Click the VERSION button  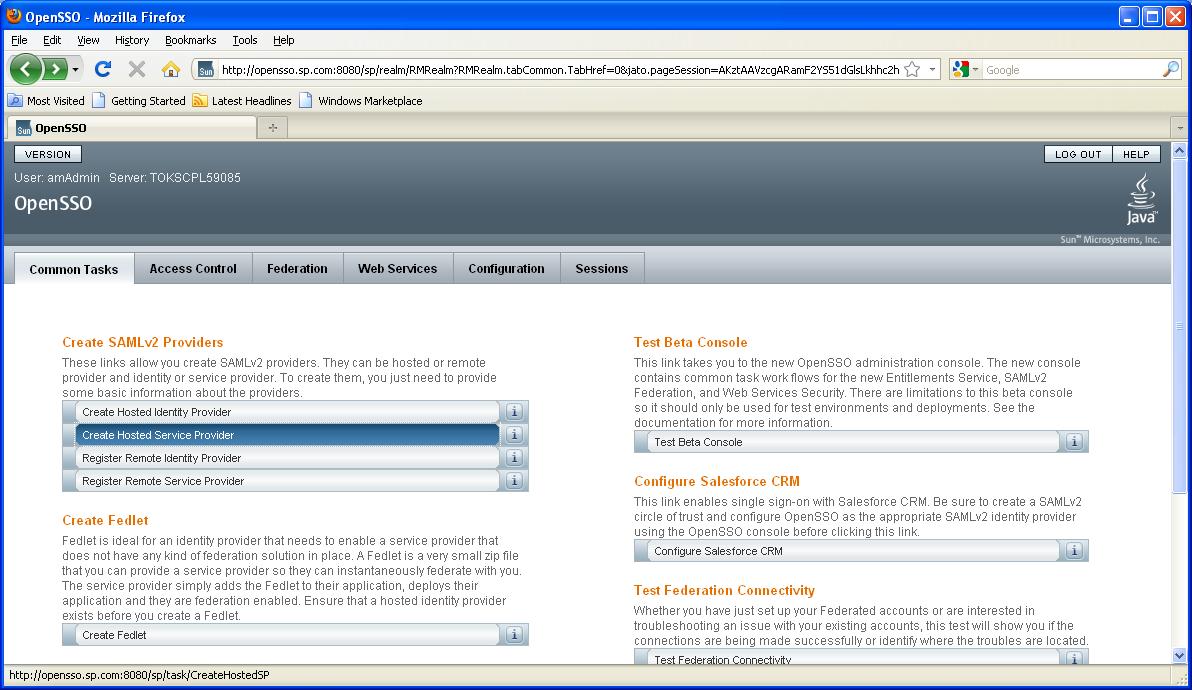[x=48, y=154]
